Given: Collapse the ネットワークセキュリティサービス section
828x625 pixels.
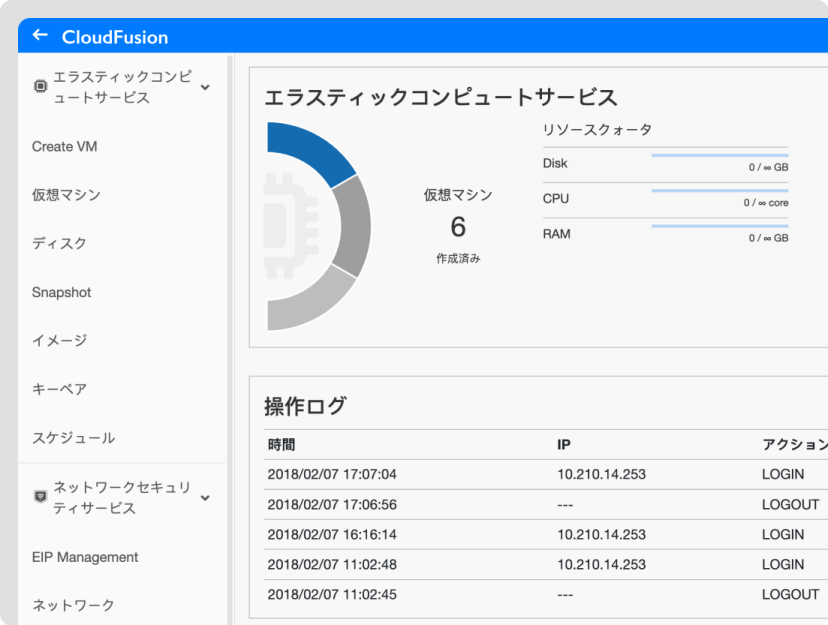Looking at the screenshot, I should pos(205,497).
